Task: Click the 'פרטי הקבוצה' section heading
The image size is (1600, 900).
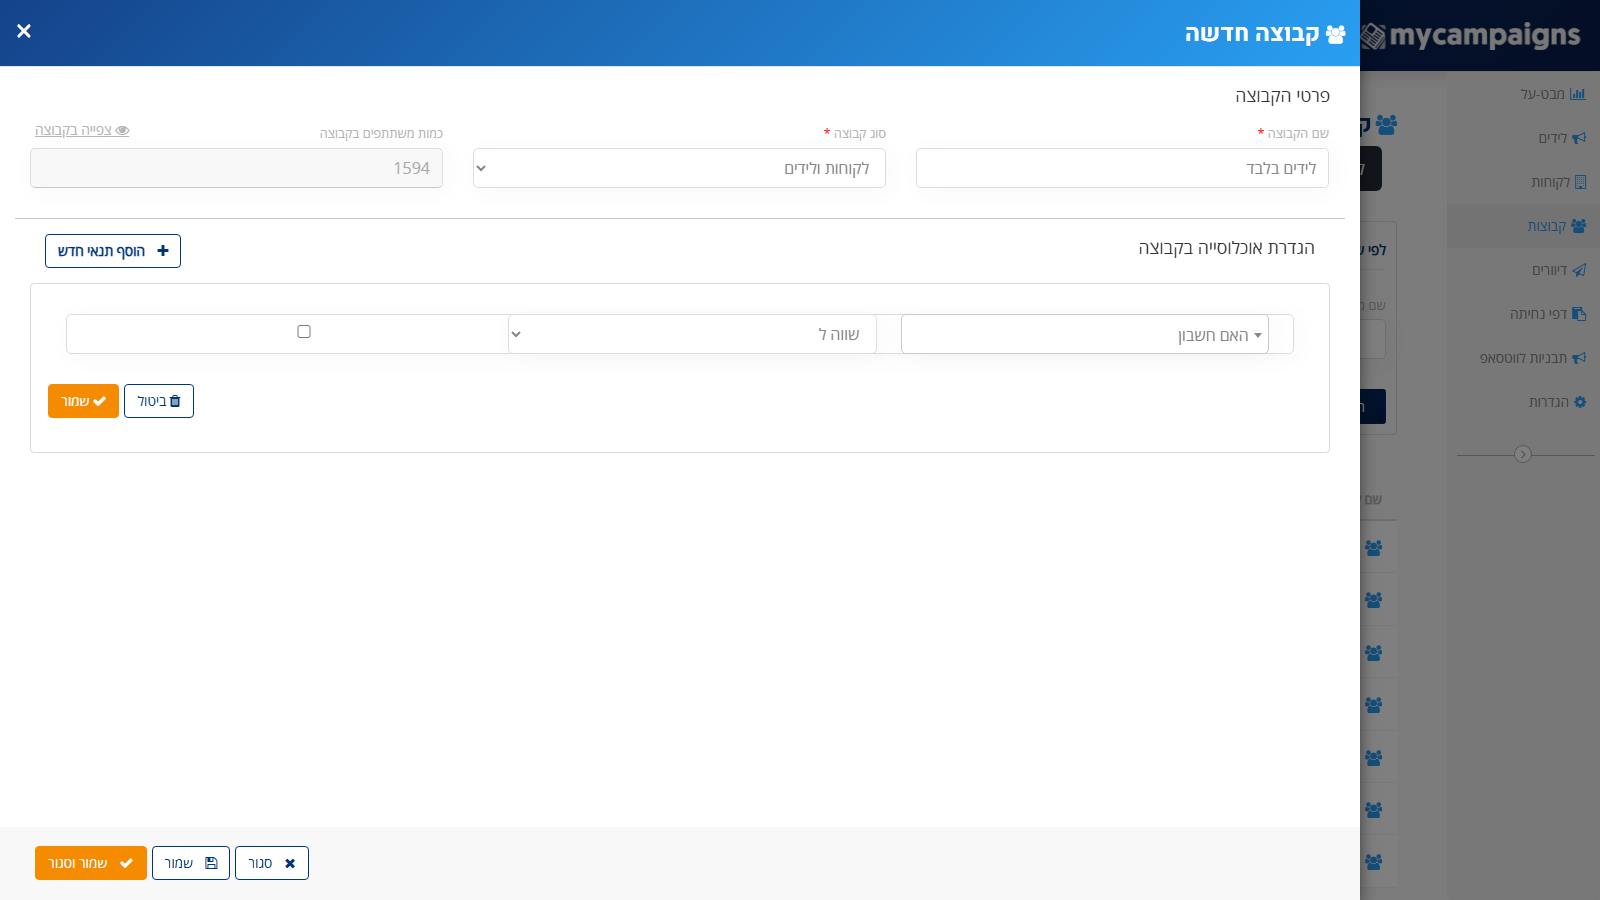Action: click(x=1282, y=96)
